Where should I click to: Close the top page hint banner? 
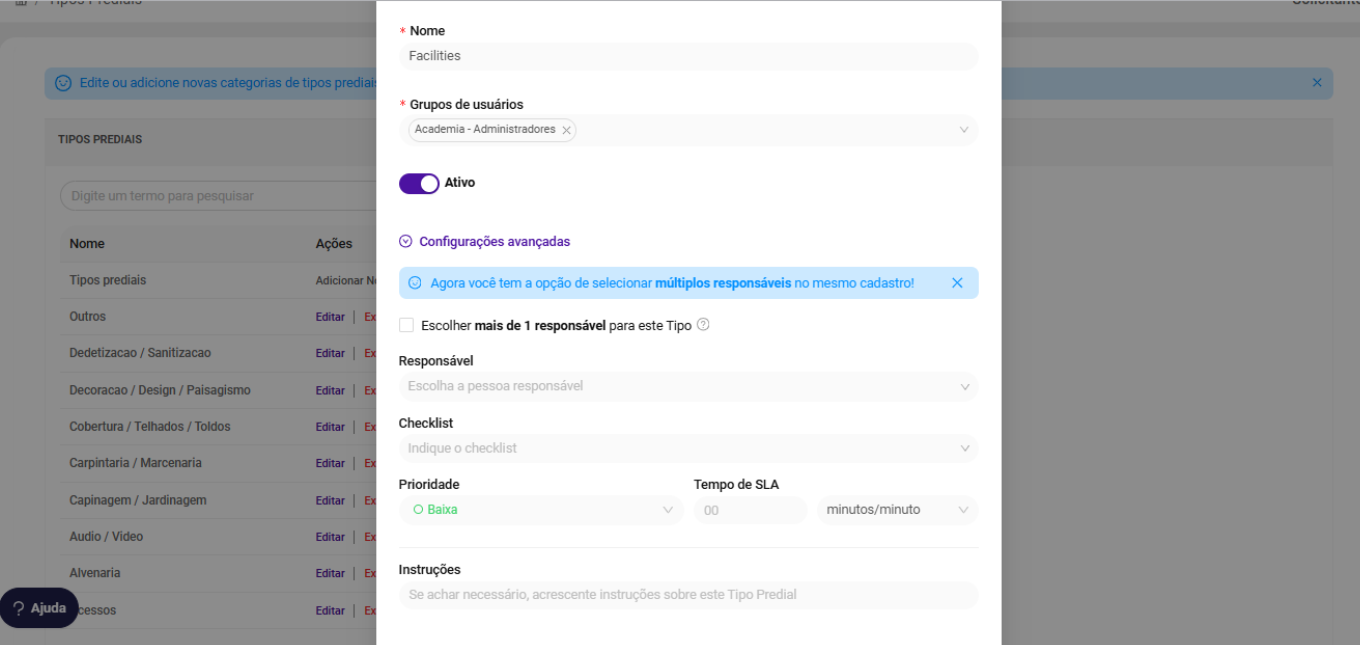tap(1317, 83)
